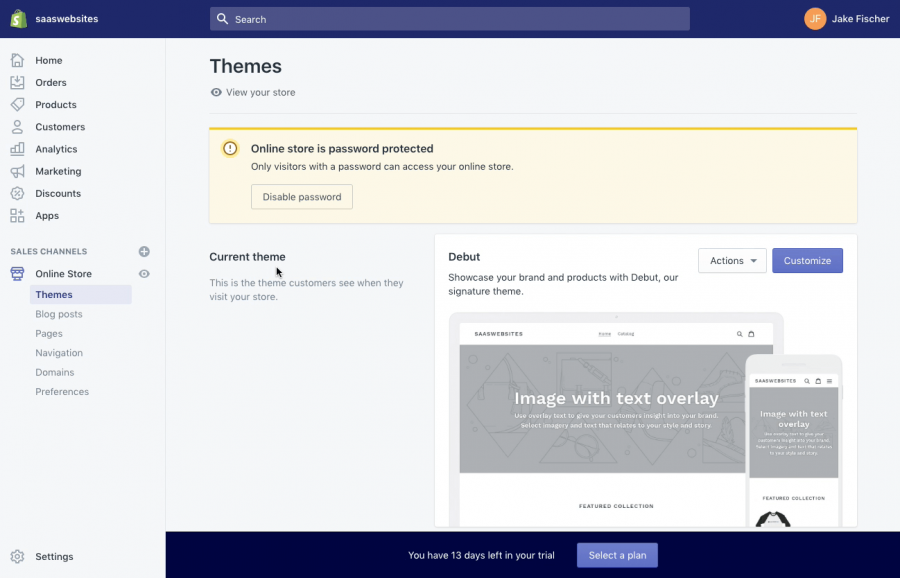Select a plan before the trial ends
Image resolution: width=900 pixels, height=578 pixels.
(x=617, y=555)
